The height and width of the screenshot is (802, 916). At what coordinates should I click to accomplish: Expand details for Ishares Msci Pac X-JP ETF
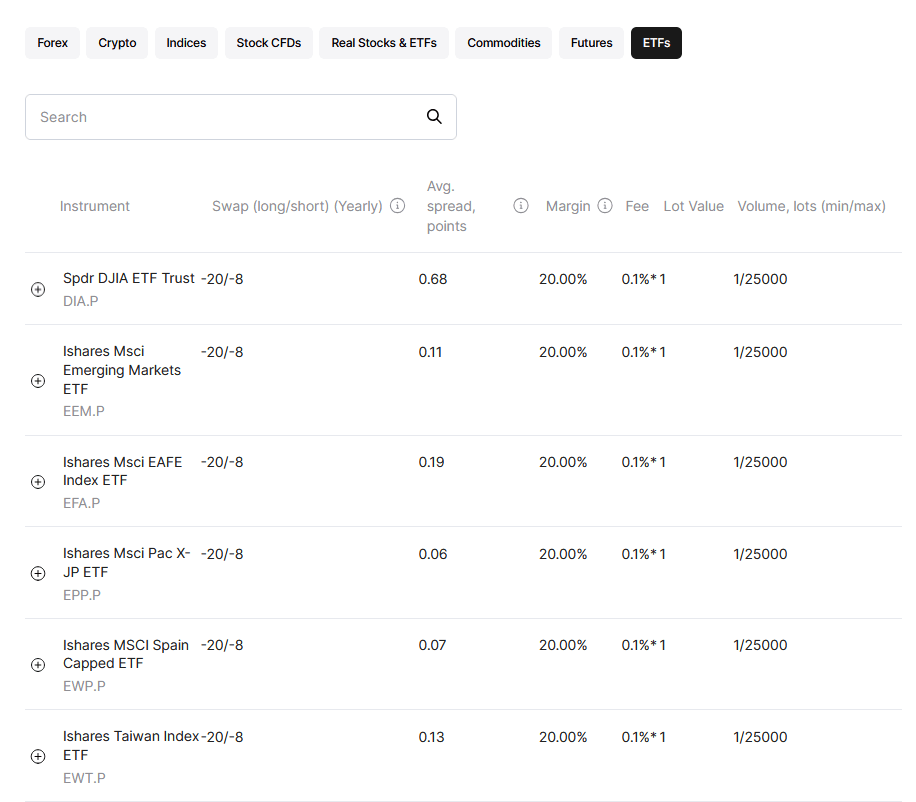pyautogui.click(x=37, y=573)
